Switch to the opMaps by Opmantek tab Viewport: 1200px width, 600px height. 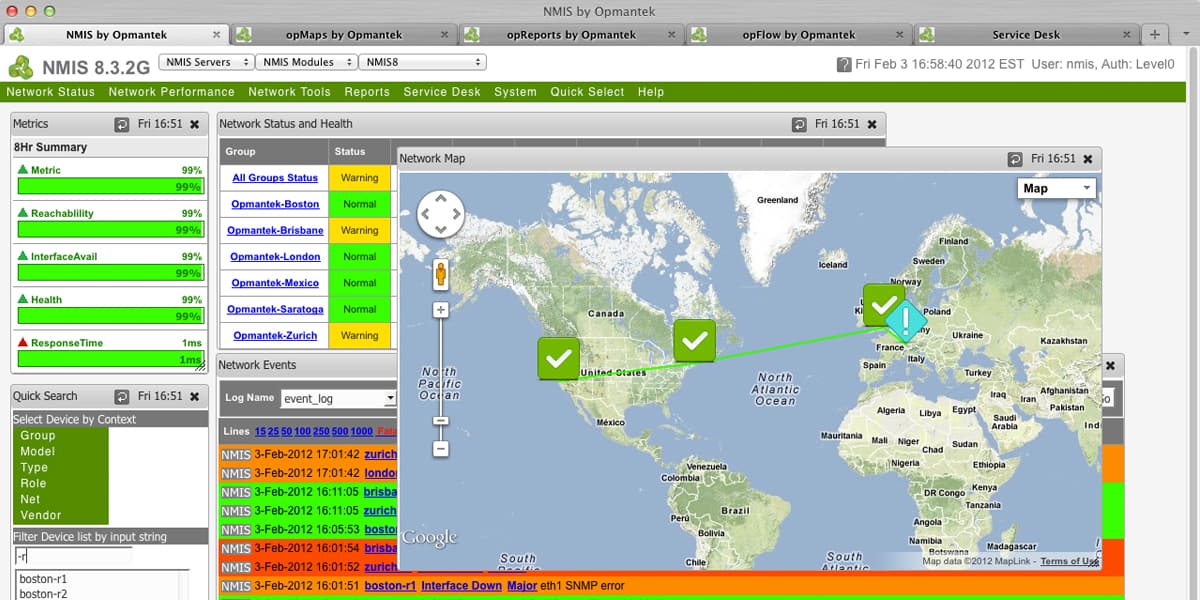(343, 35)
